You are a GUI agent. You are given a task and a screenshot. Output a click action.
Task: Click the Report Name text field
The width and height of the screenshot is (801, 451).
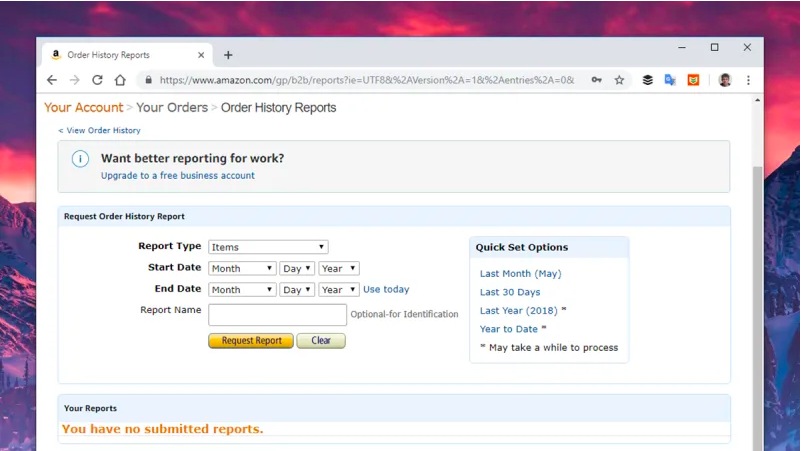pos(277,315)
